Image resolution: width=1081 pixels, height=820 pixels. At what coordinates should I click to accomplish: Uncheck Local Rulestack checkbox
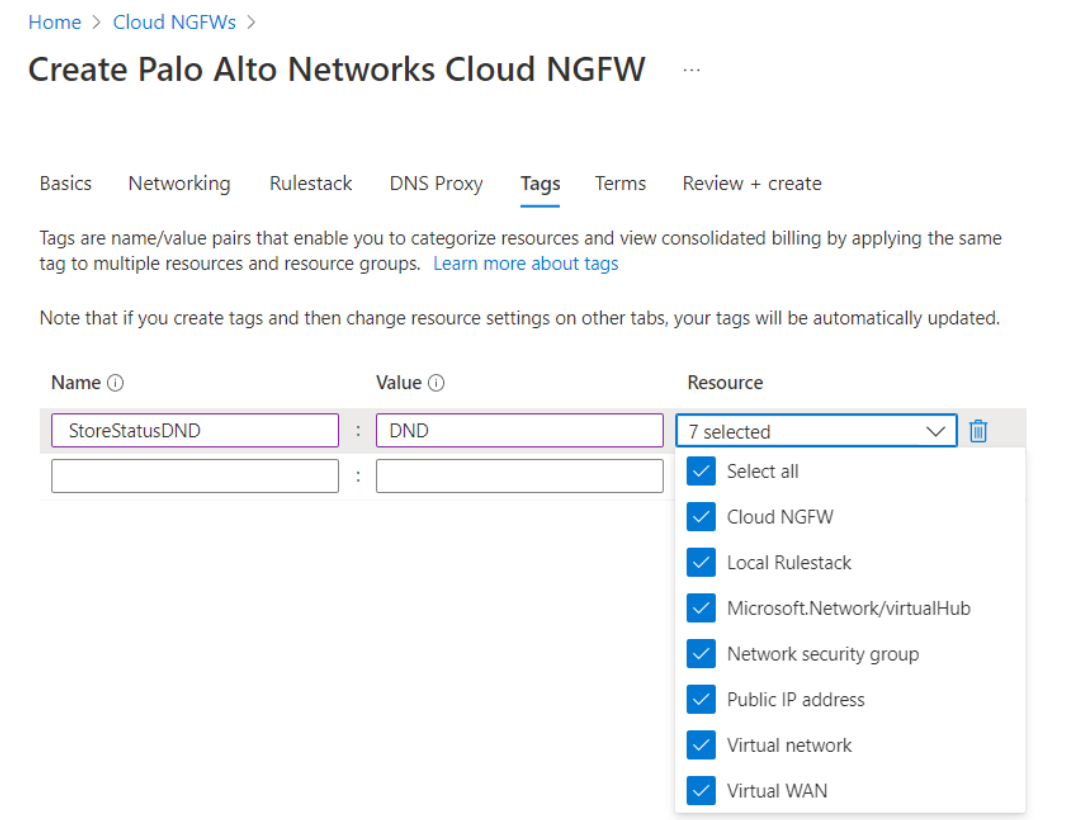pyautogui.click(x=701, y=563)
